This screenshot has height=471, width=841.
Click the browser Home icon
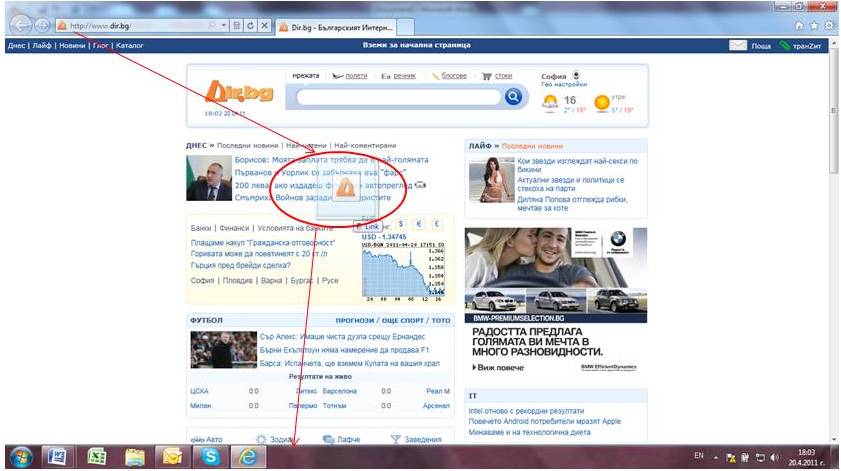tap(799, 25)
